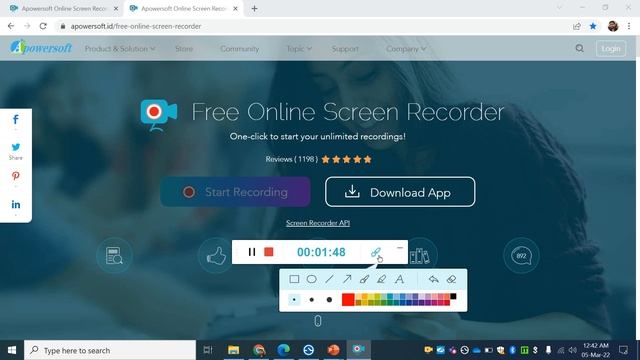Click the Login button
Image resolution: width=640 pixels, height=360 pixels.
click(x=611, y=49)
